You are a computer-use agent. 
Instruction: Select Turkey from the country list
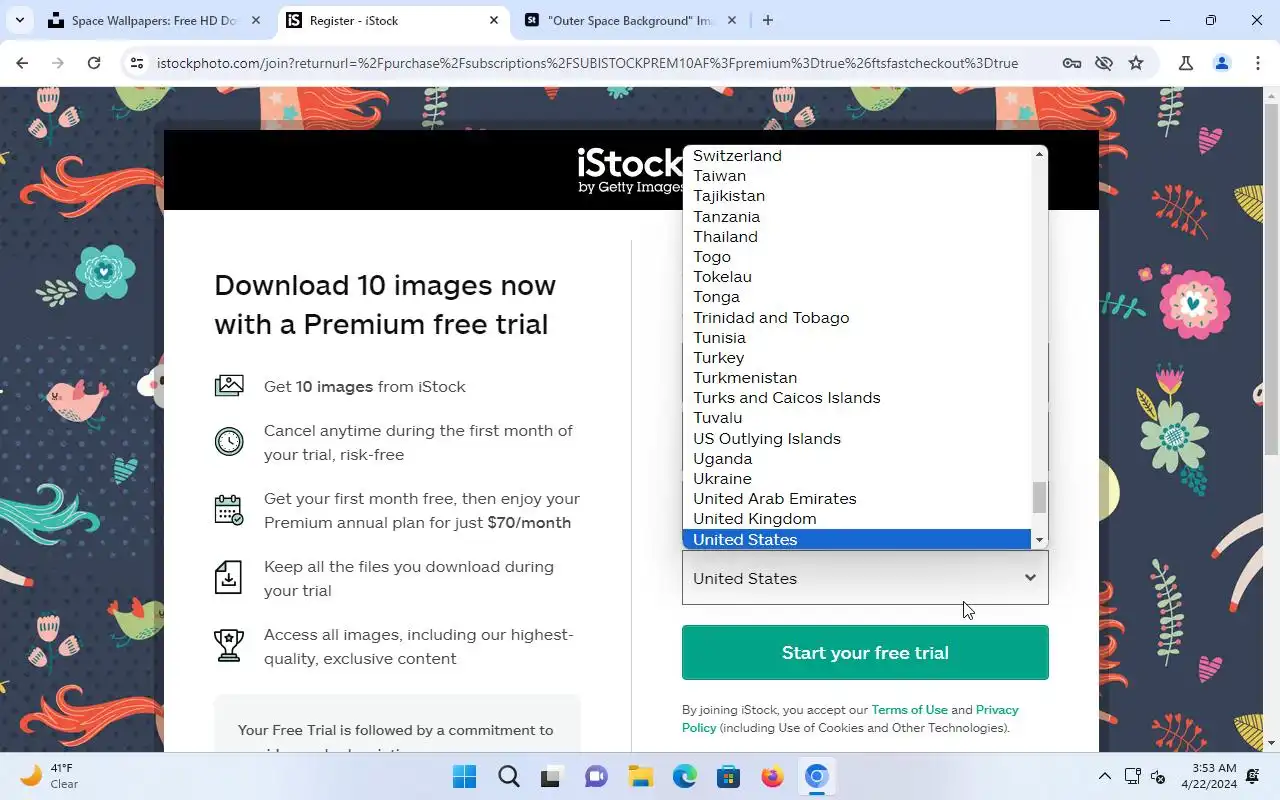(x=857, y=358)
